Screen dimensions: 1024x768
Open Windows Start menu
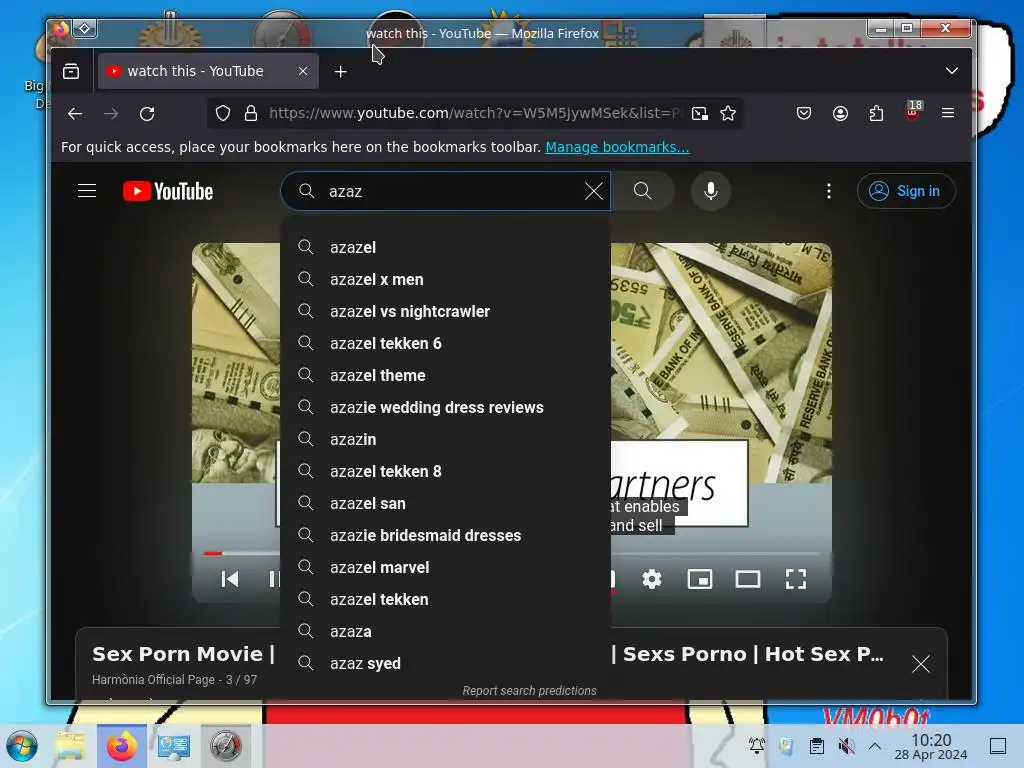pos(22,746)
